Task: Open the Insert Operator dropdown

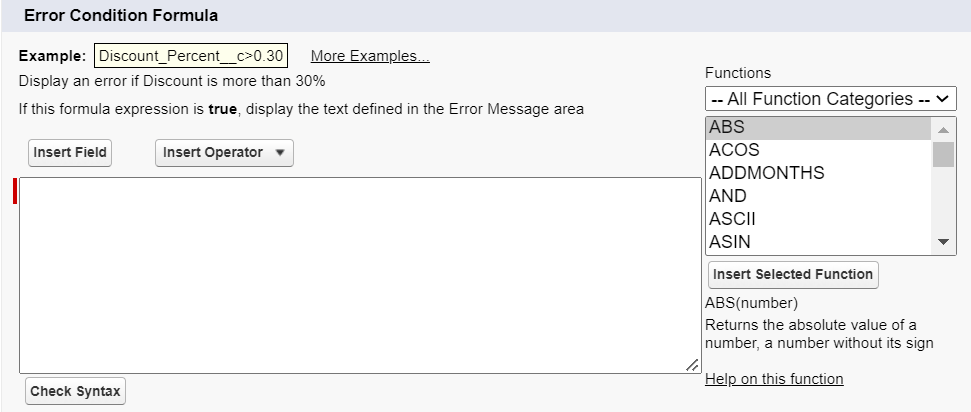Action: (x=224, y=153)
